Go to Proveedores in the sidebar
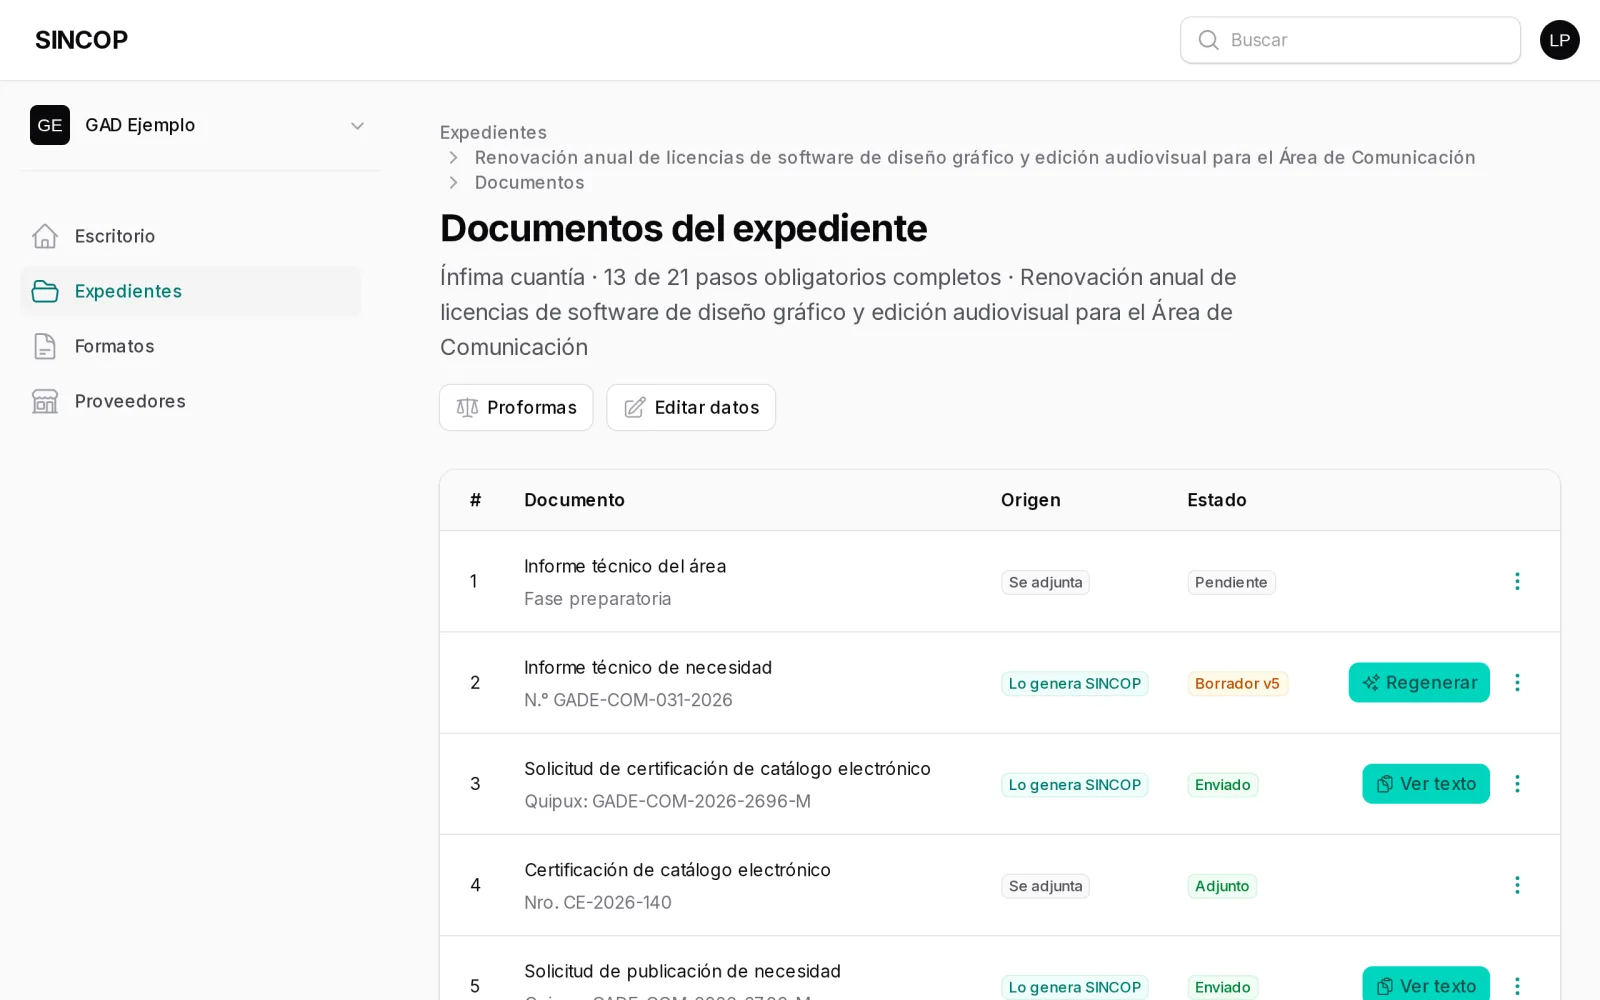1600x1000 pixels. tap(190, 401)
